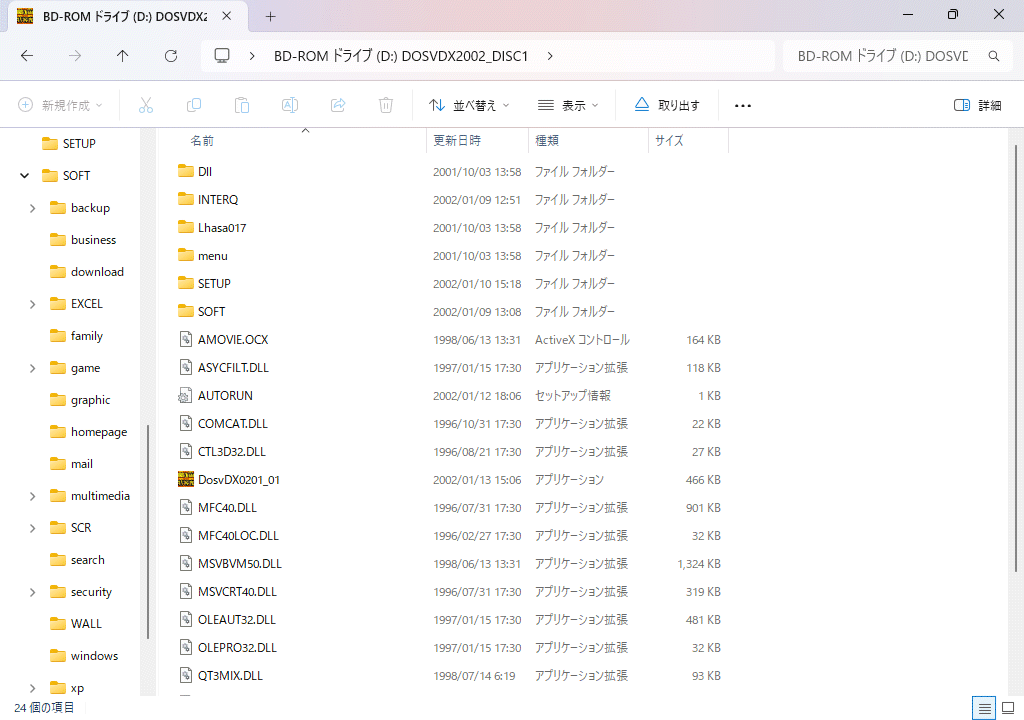
Task: Toggle the details pane button
Action: (977, 105)
